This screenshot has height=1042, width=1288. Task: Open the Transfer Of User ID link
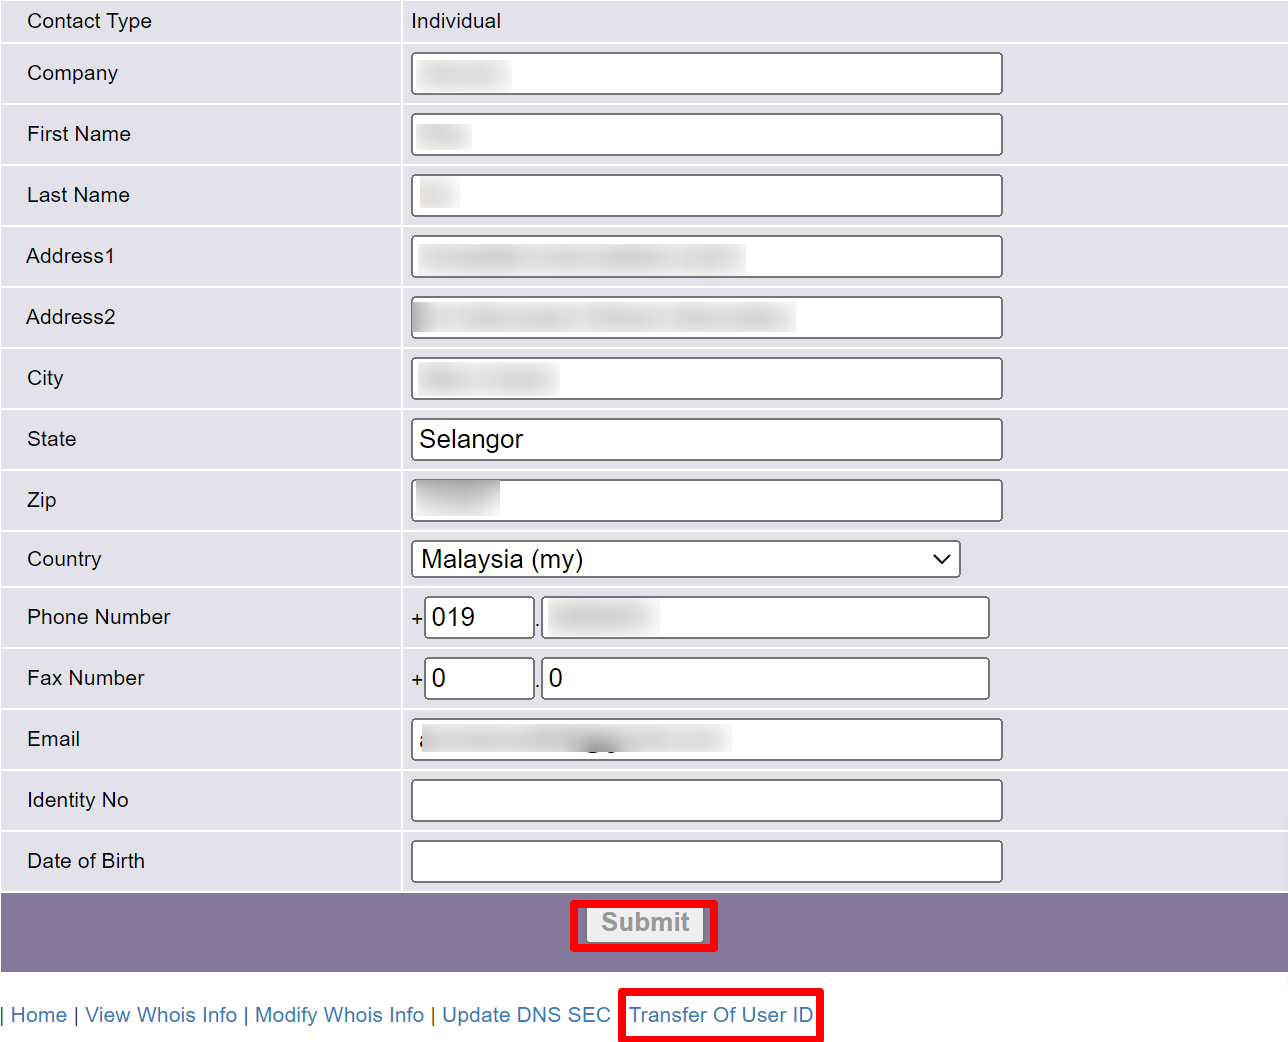click(720, 1015)
